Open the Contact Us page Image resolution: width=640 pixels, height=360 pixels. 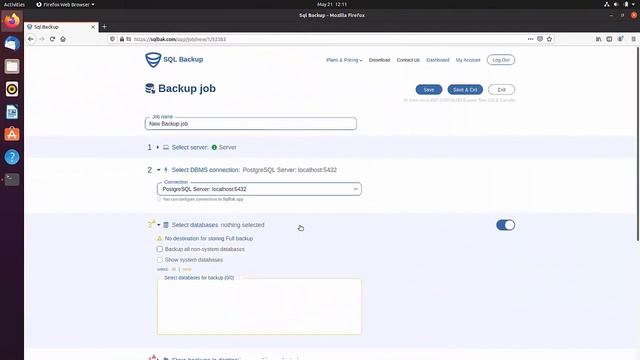tap(408, 60)
